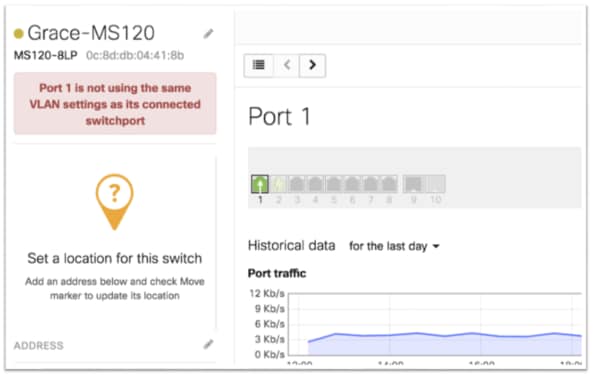Select port 1 on the switch diagram
Image resolution: width=600 pixels, height=378 pixels.
click(x=260, y=184)
